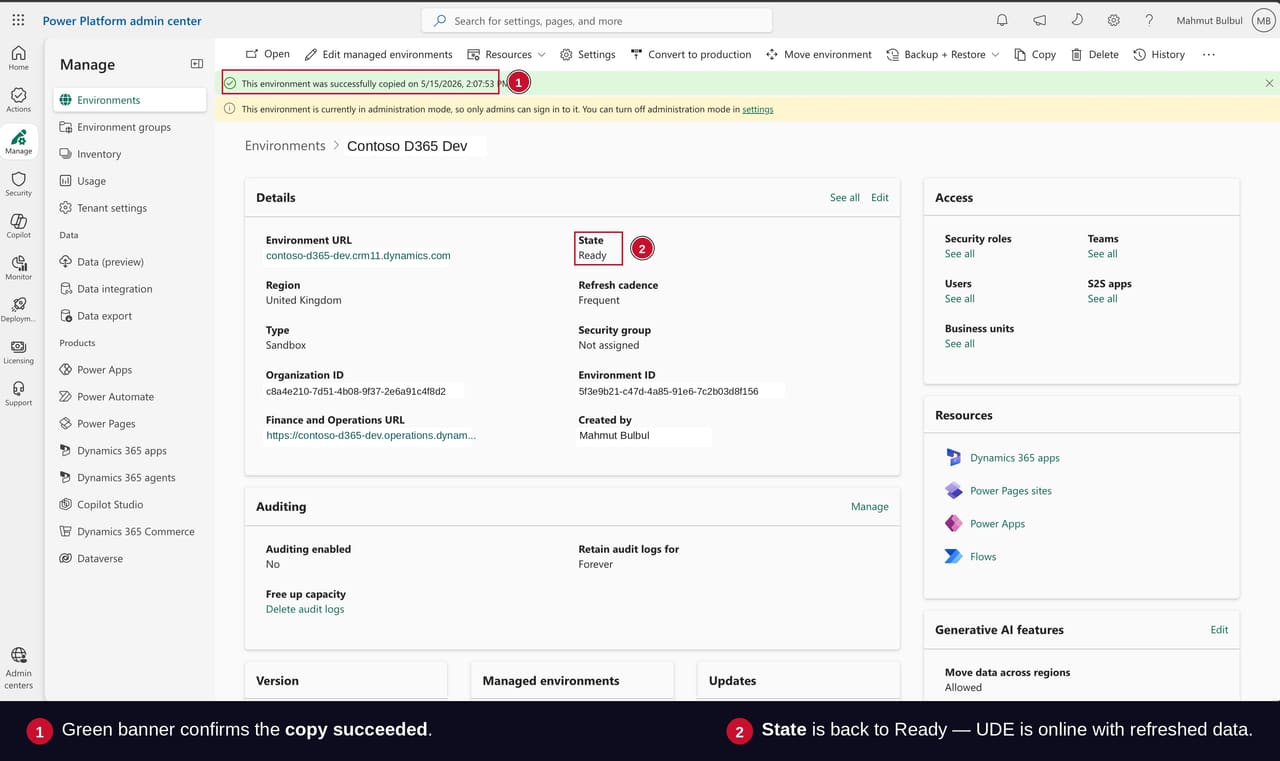1280x761 pixels.
Task: Click Move environment
Action: [818, 54]
